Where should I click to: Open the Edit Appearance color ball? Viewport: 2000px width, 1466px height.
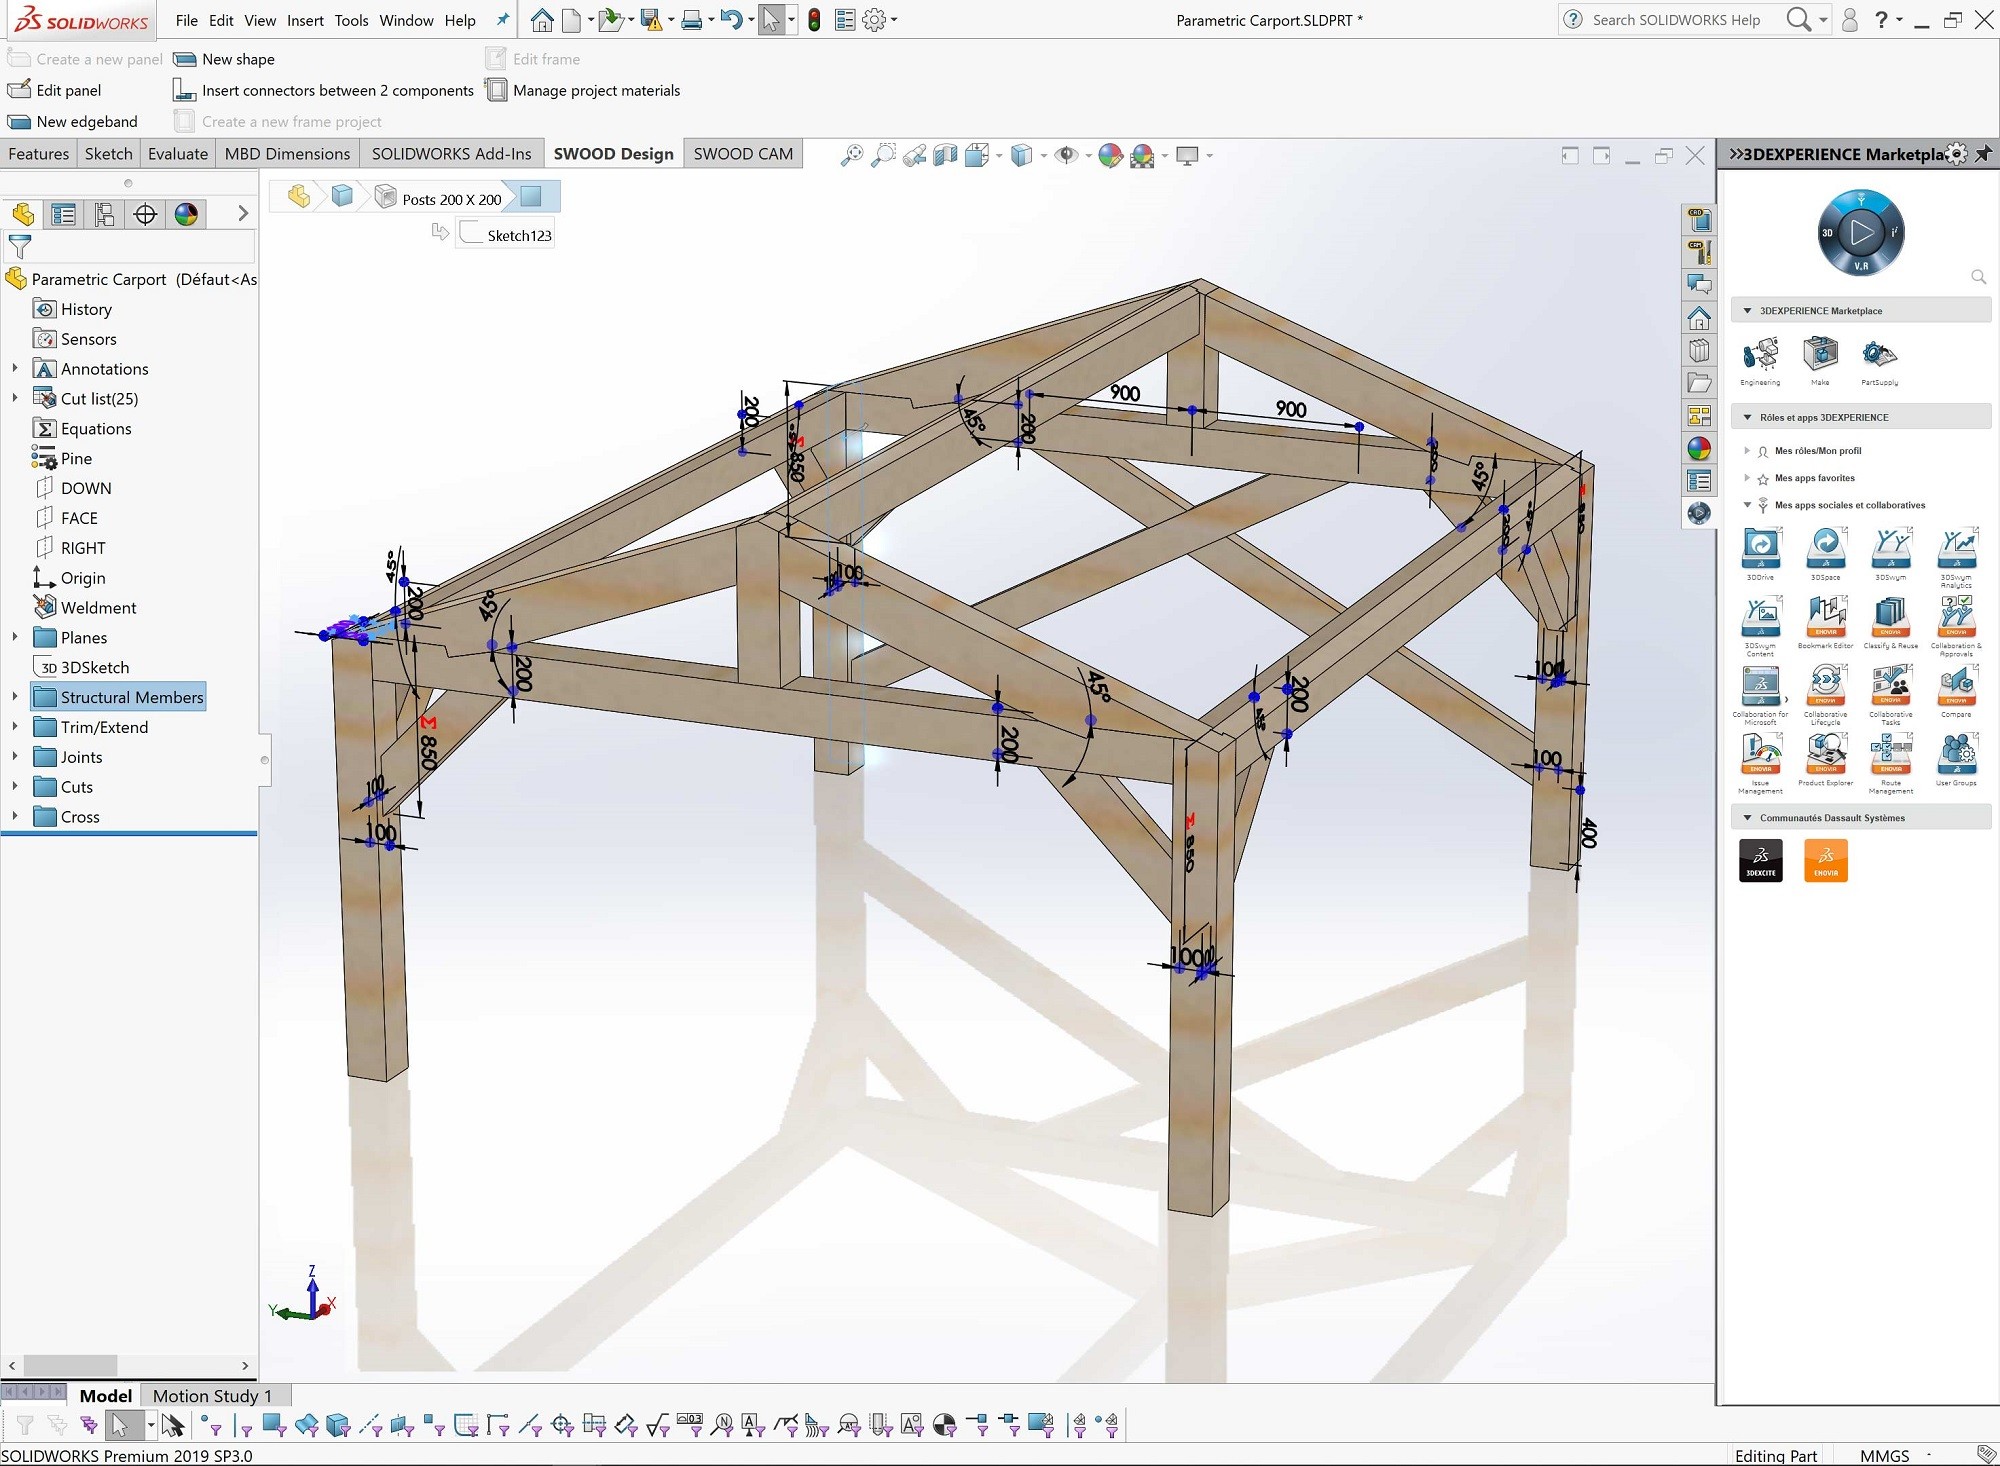(1110, 155)
